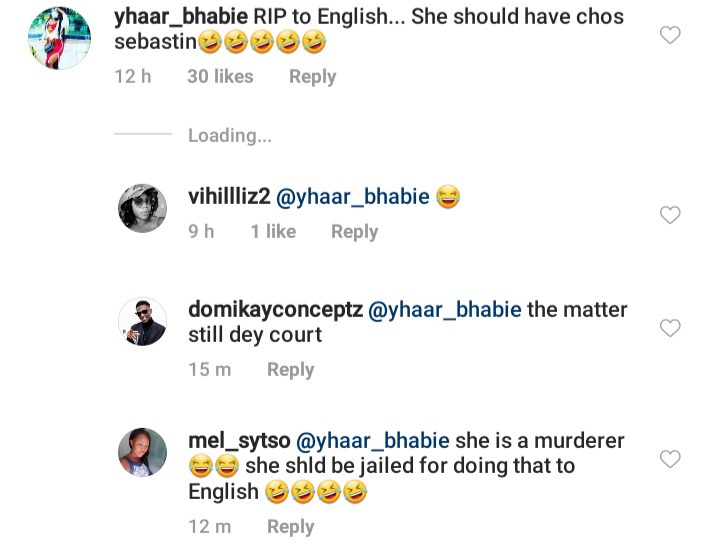
Task: Tap the Loading replies expander line
Action: coord(193,135)
